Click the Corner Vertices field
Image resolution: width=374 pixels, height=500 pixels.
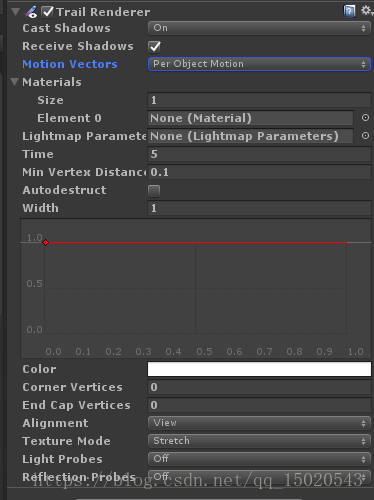(x=259, y=387)
